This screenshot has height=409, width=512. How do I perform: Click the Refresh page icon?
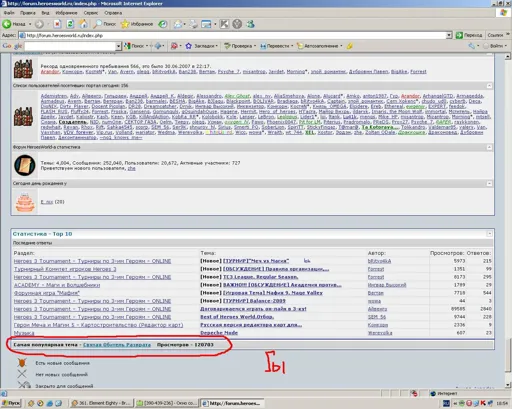tap(70, 24)
